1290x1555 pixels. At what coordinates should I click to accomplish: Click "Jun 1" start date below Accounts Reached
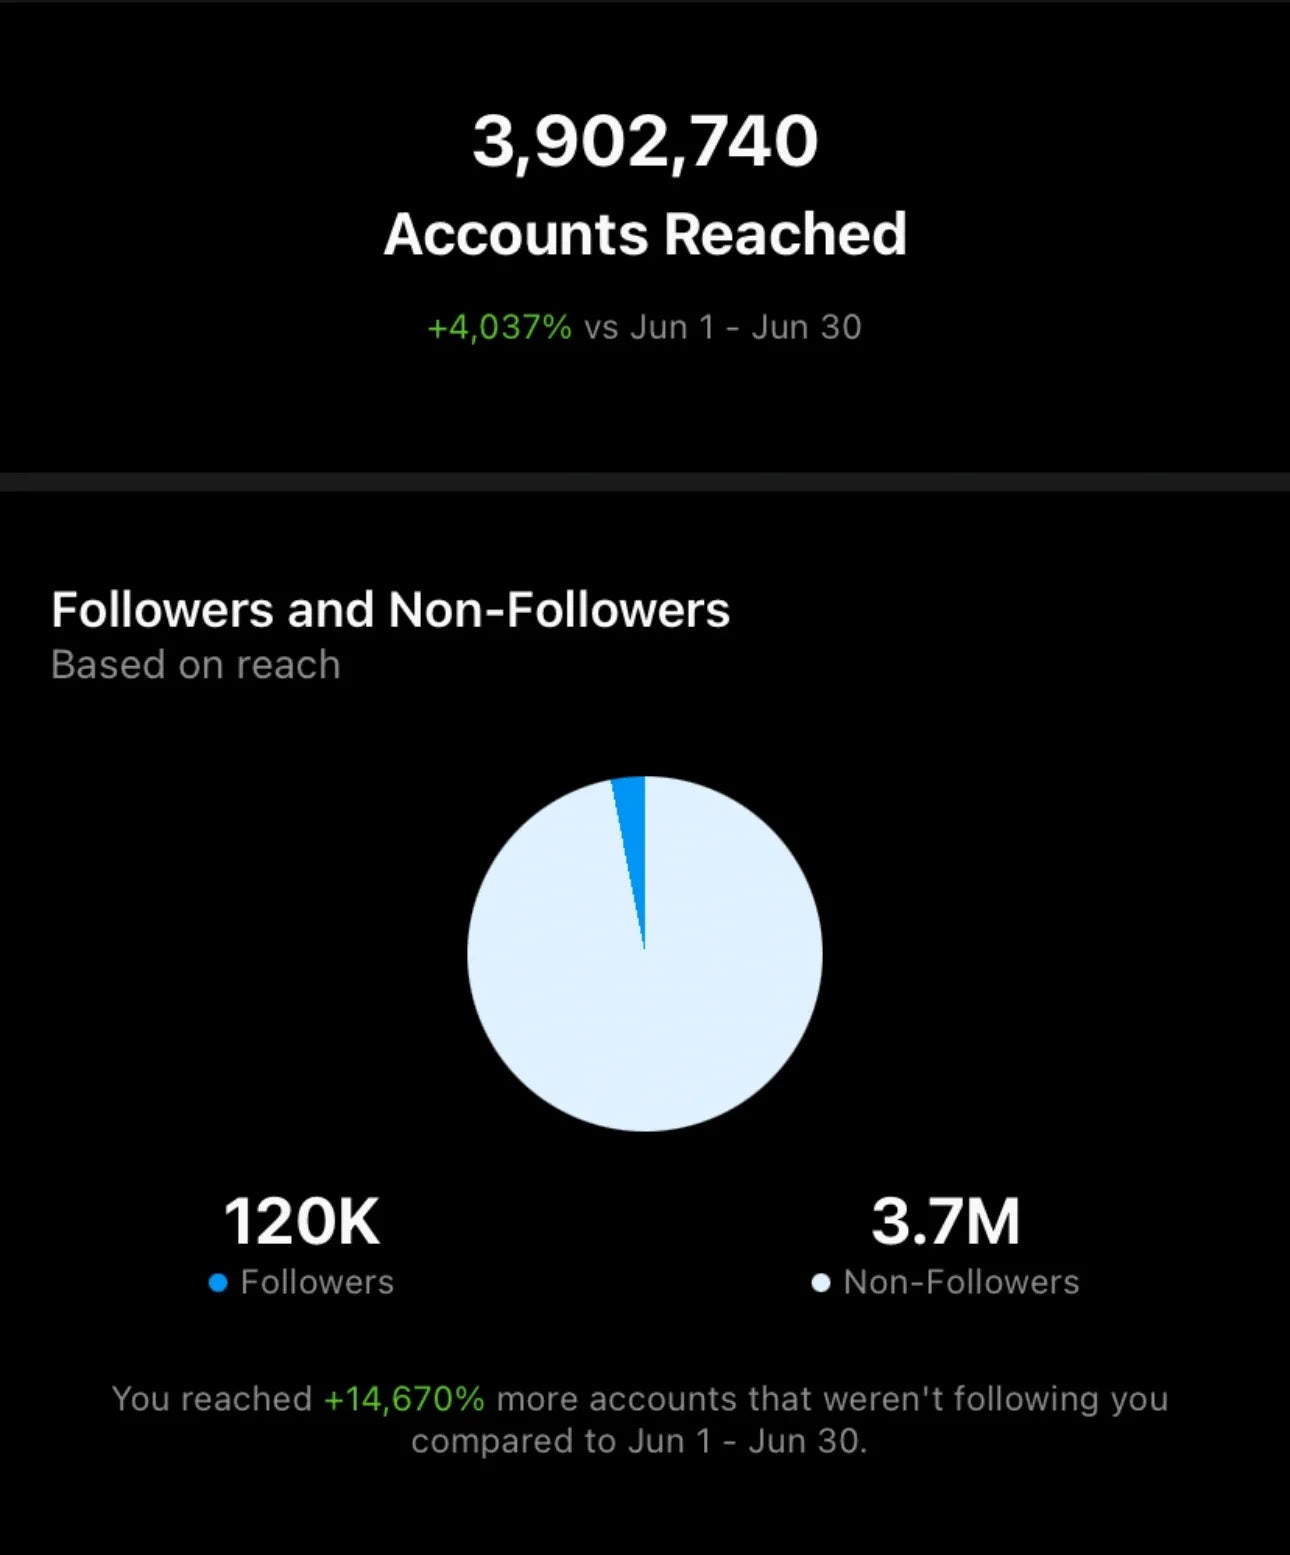[672, 327]
